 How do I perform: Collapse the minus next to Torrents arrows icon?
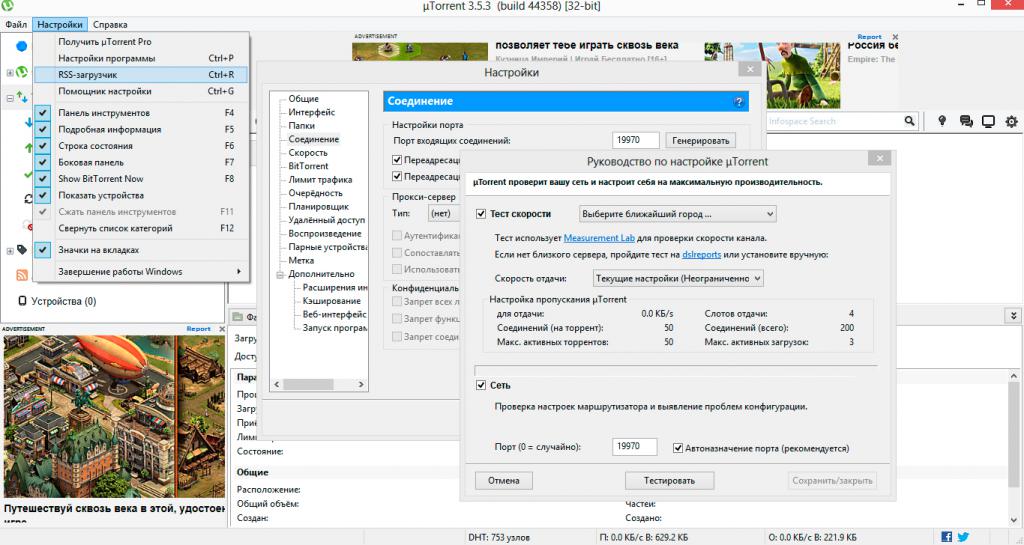[x=10, y=98]
